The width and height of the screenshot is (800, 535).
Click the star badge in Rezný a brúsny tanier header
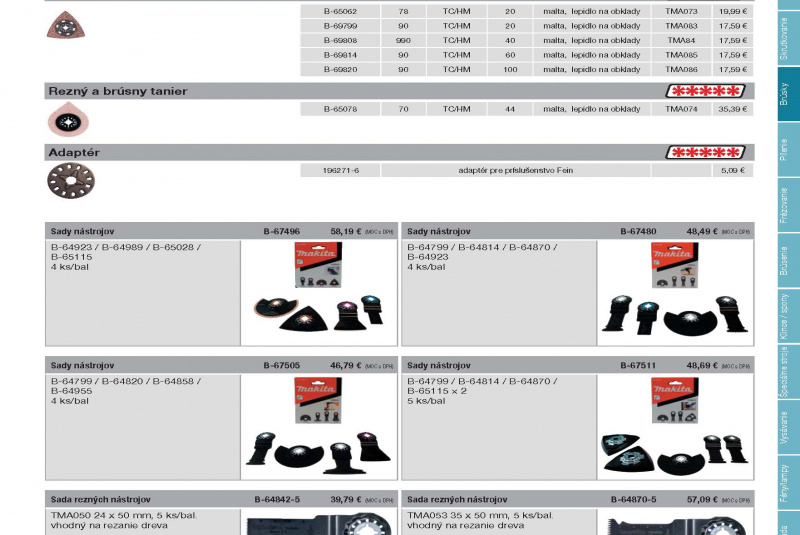[706, 91]
